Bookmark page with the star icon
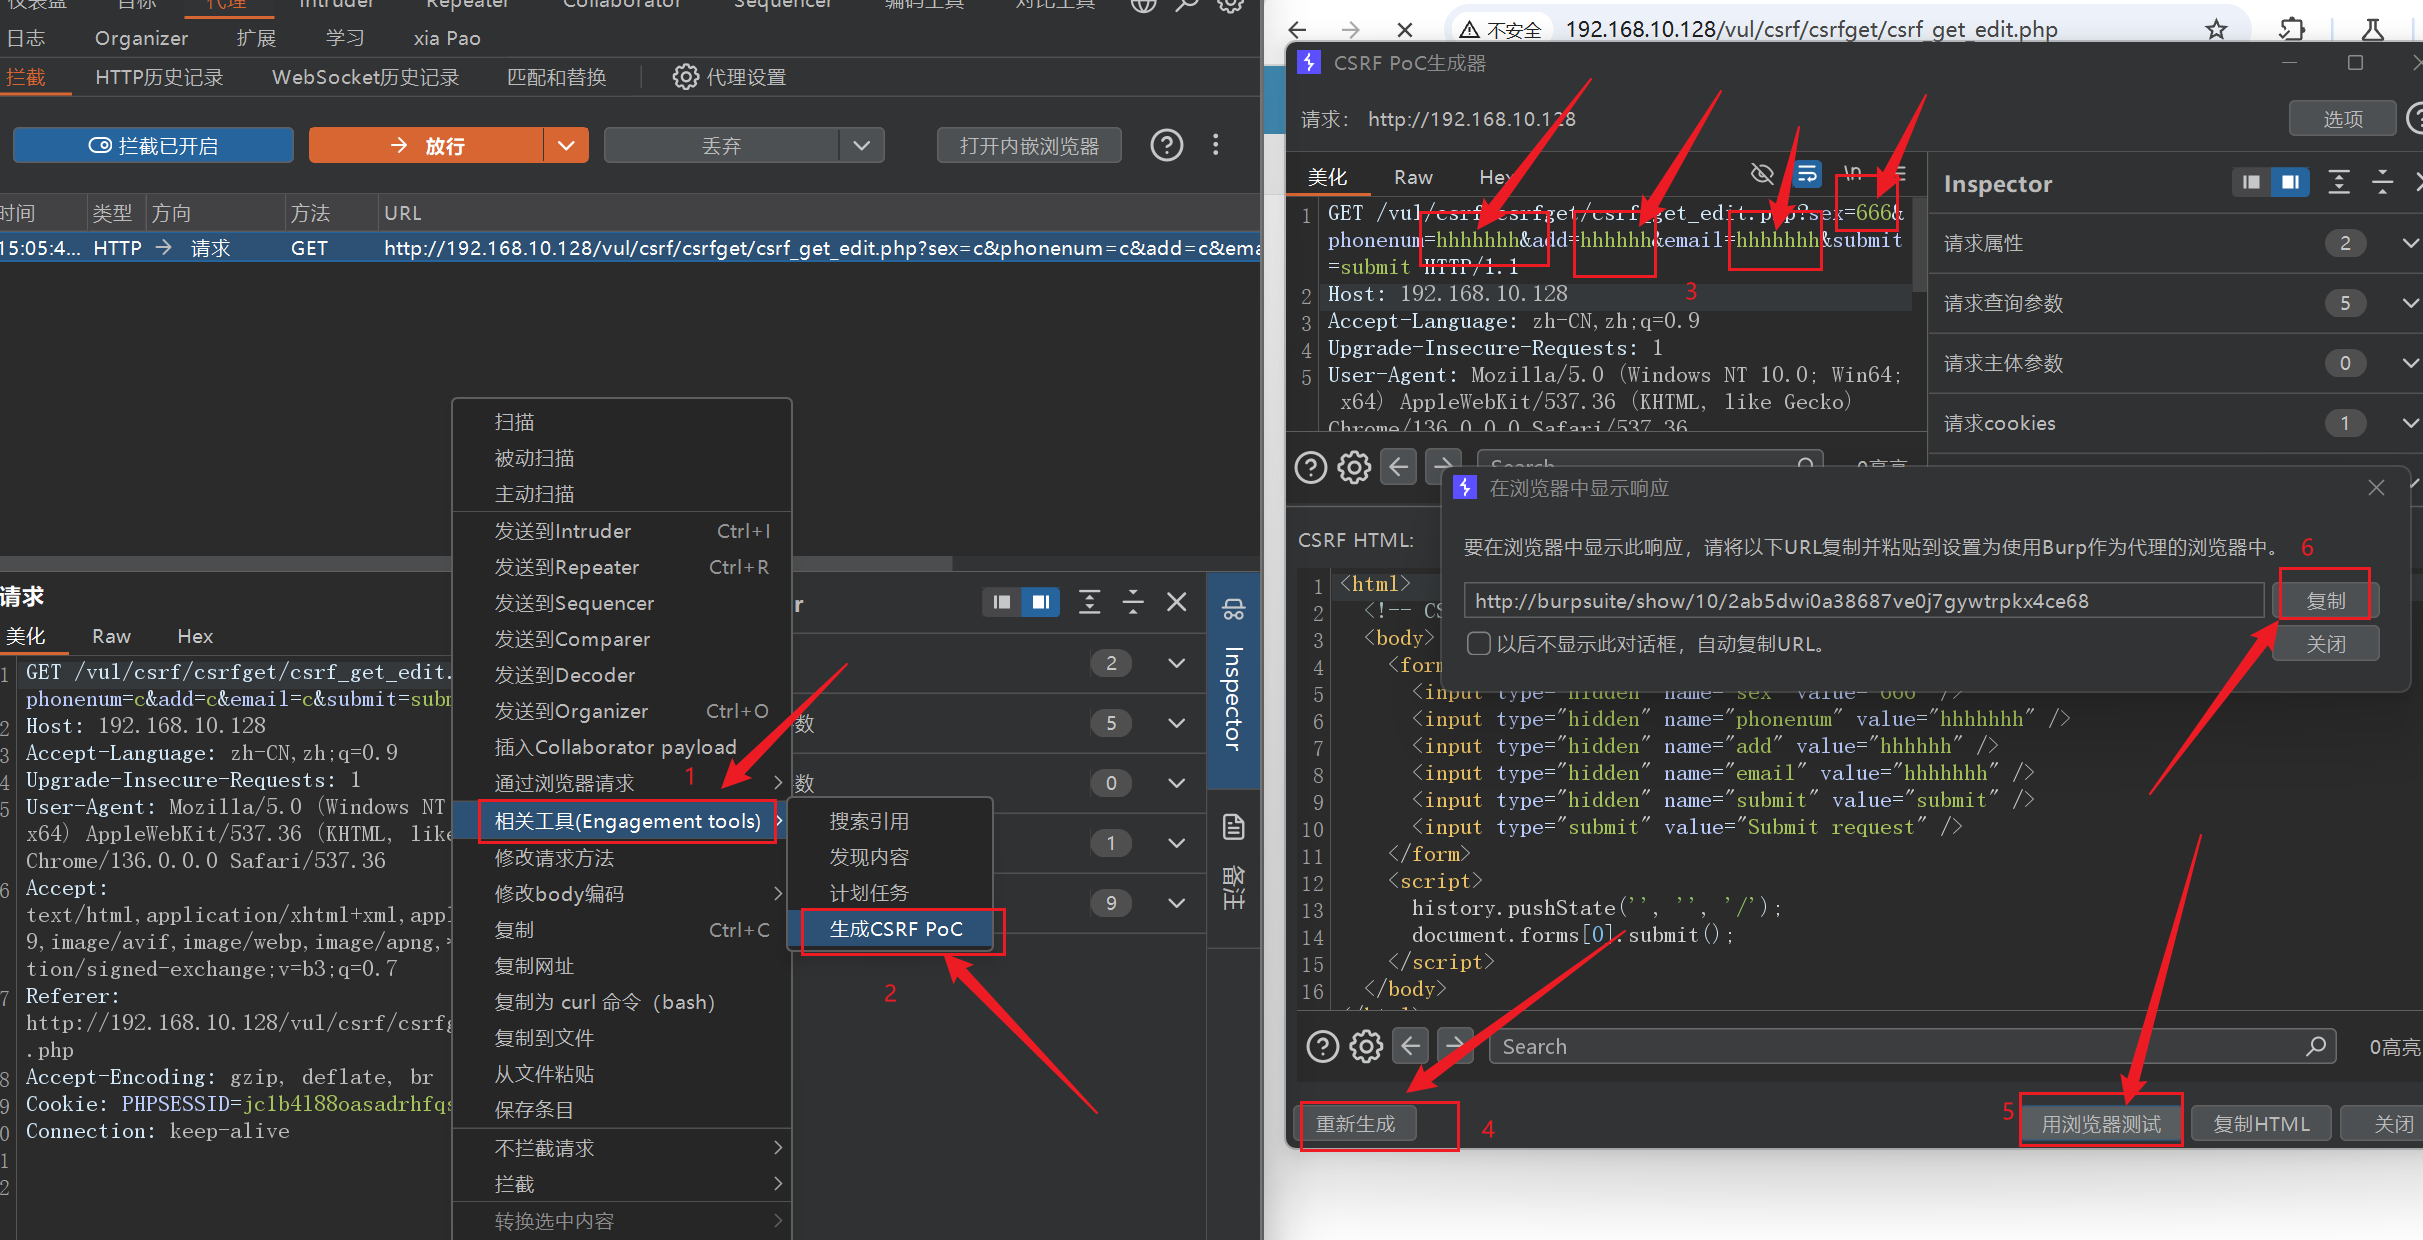 click(2216, 29)
